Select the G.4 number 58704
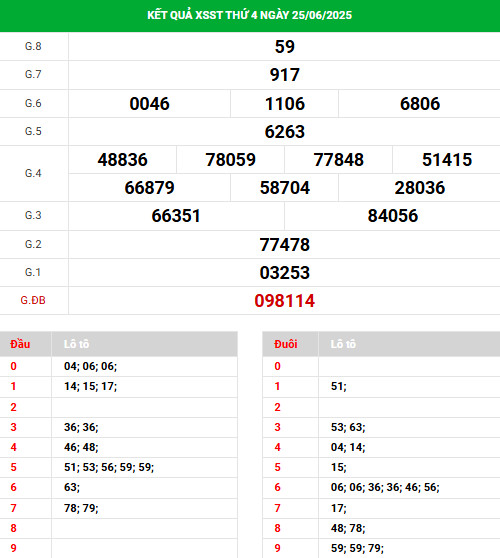Screen dimensions: 500x558 pyautogui.click(x=285, y=188)
